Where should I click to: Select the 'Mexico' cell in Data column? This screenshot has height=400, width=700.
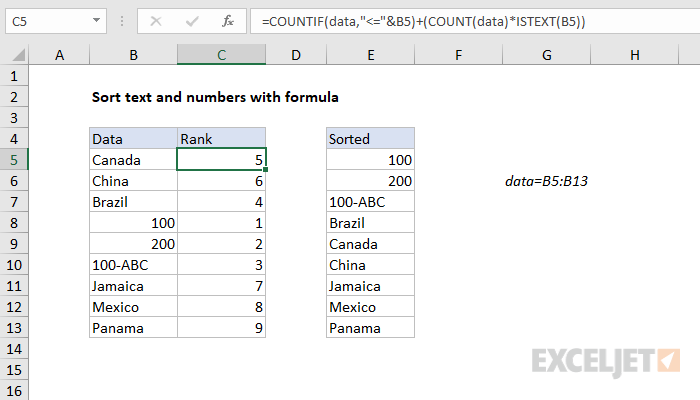click(133, 307)
